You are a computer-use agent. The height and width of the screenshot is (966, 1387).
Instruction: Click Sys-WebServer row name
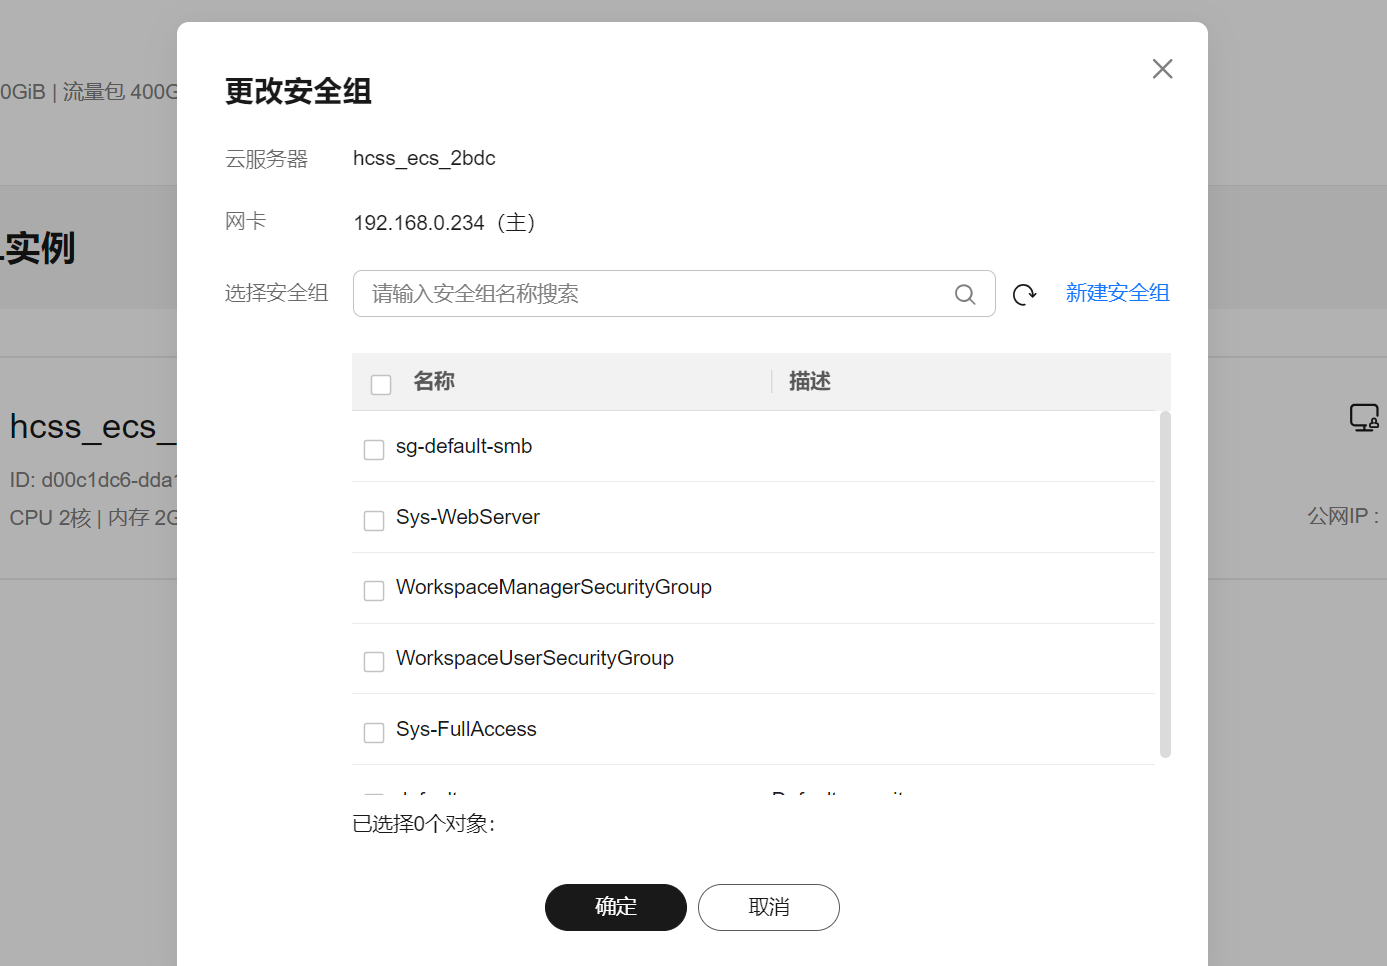pos(468,517)
